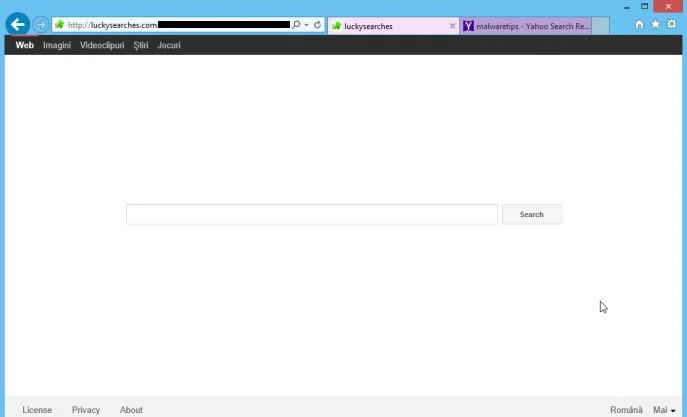Go back with the browser back arrow

tap(18, 24)
